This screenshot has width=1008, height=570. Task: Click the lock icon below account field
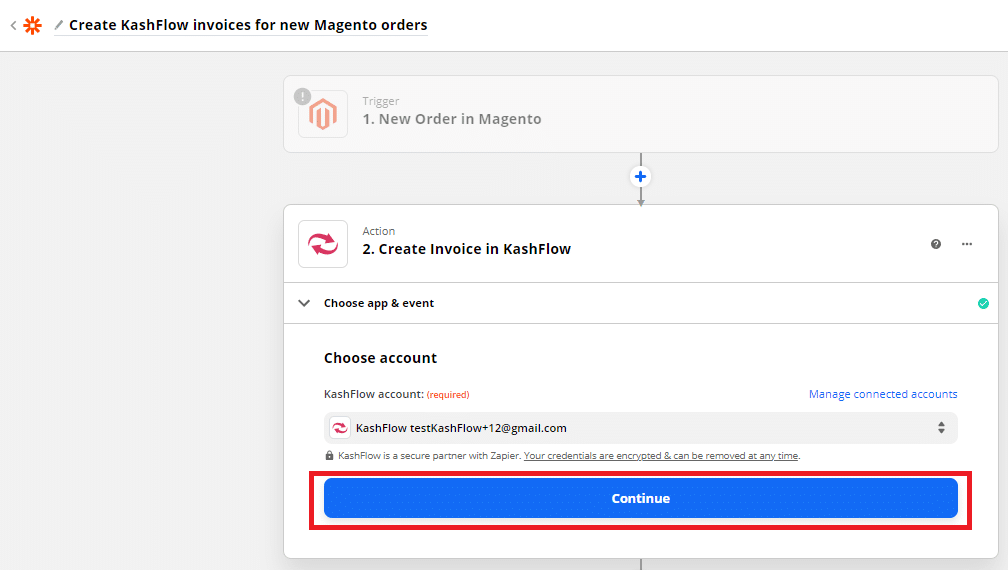tap(330, 456)
